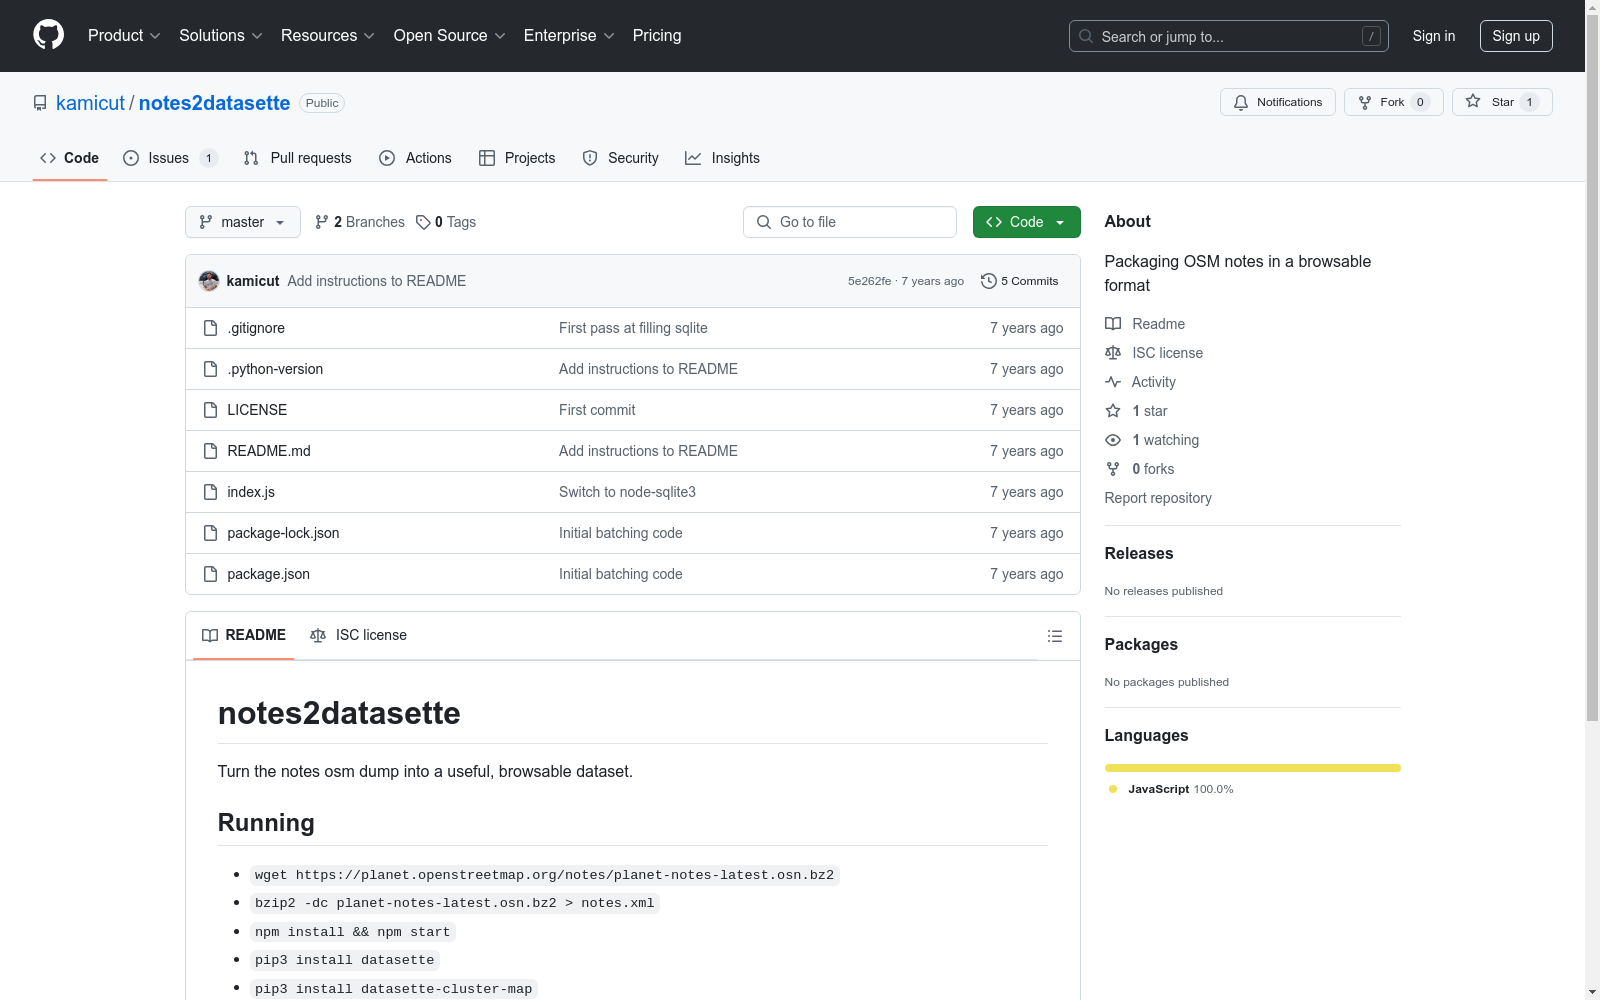
Task: Click the star icon next to 1 star
Action: click(x=1113, y=411)
